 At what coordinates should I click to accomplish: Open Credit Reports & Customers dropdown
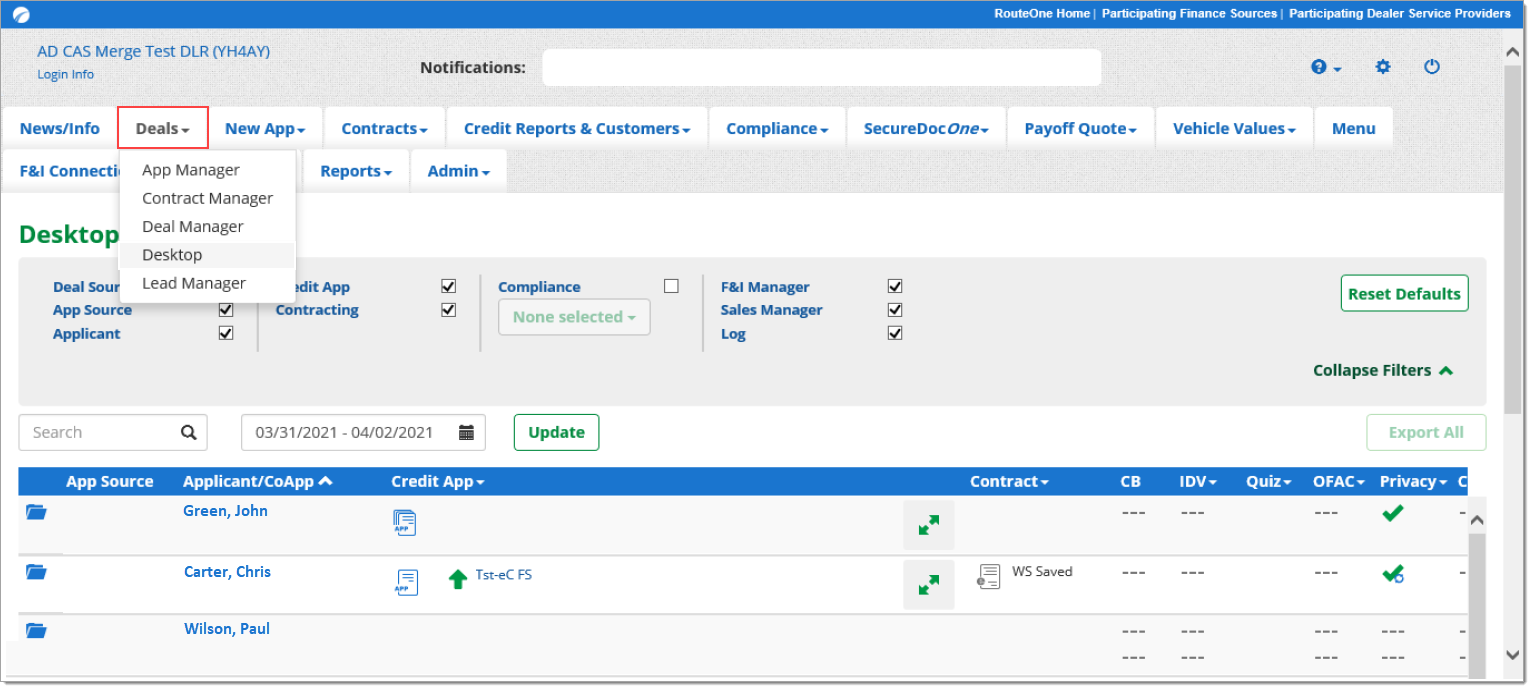click(x=577, y=128)
